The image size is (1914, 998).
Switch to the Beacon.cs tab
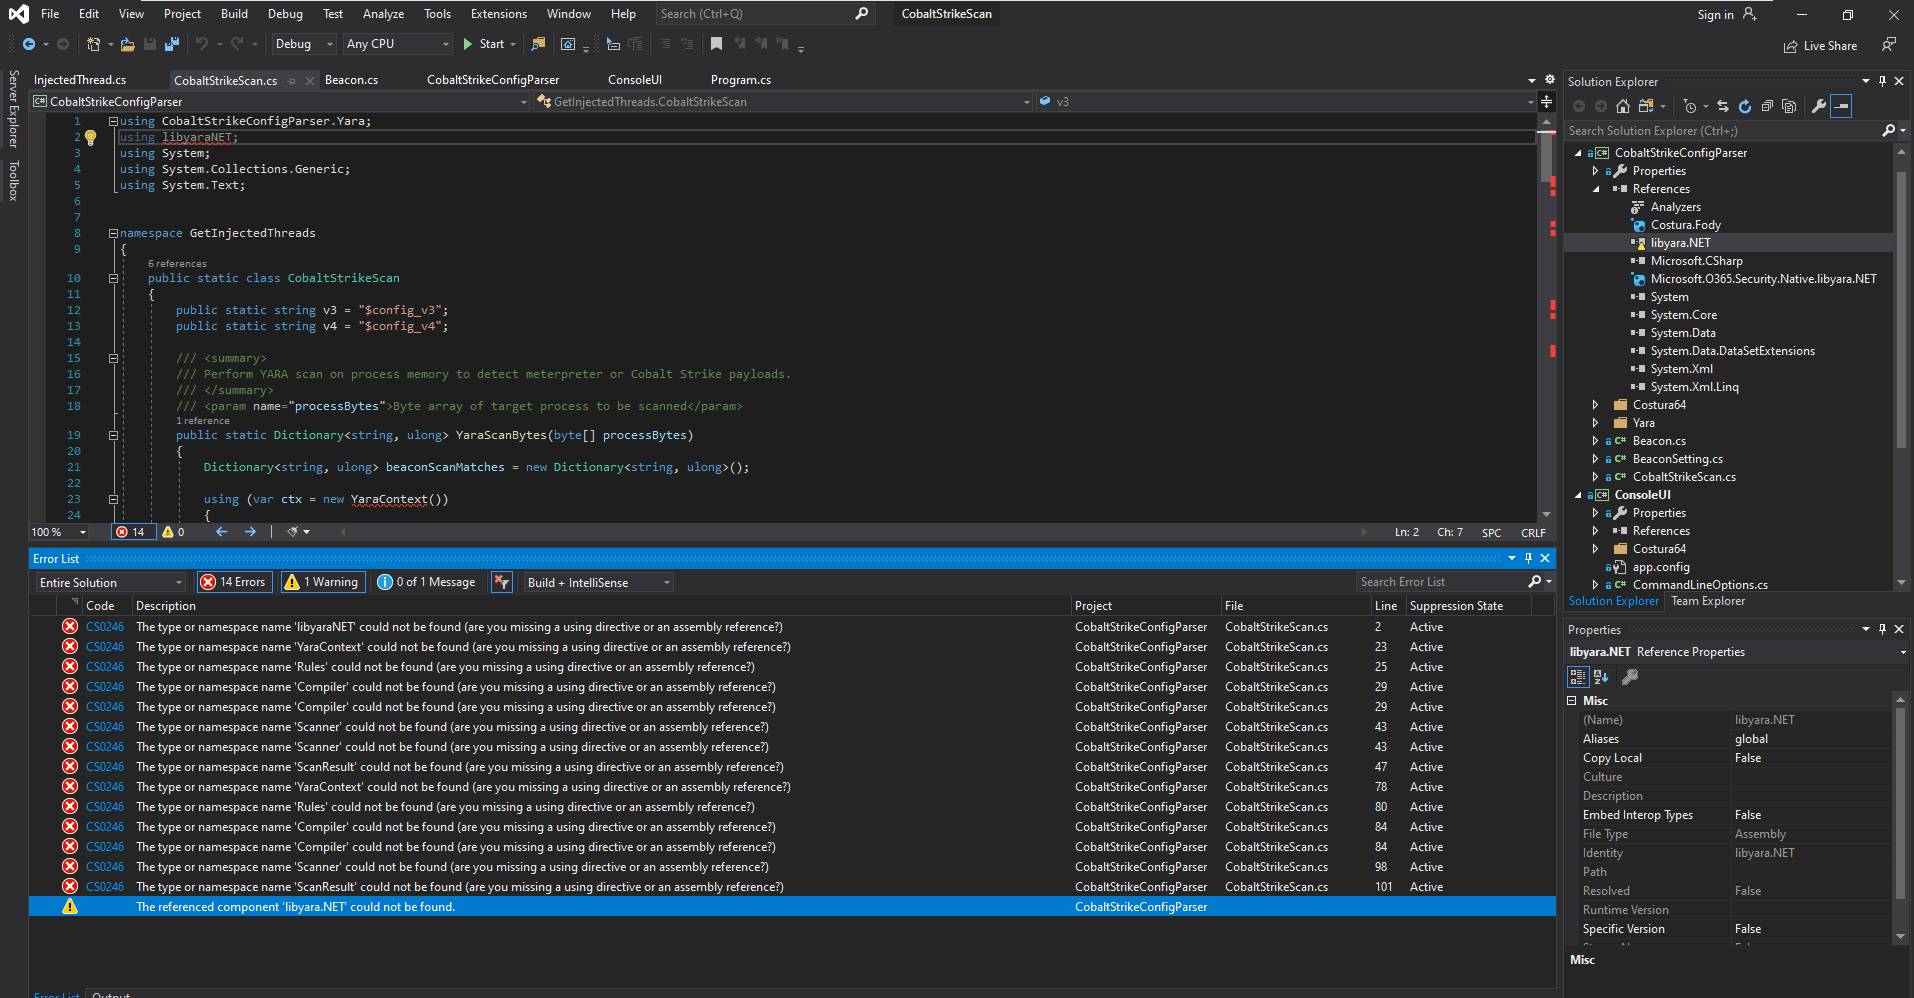351,79
